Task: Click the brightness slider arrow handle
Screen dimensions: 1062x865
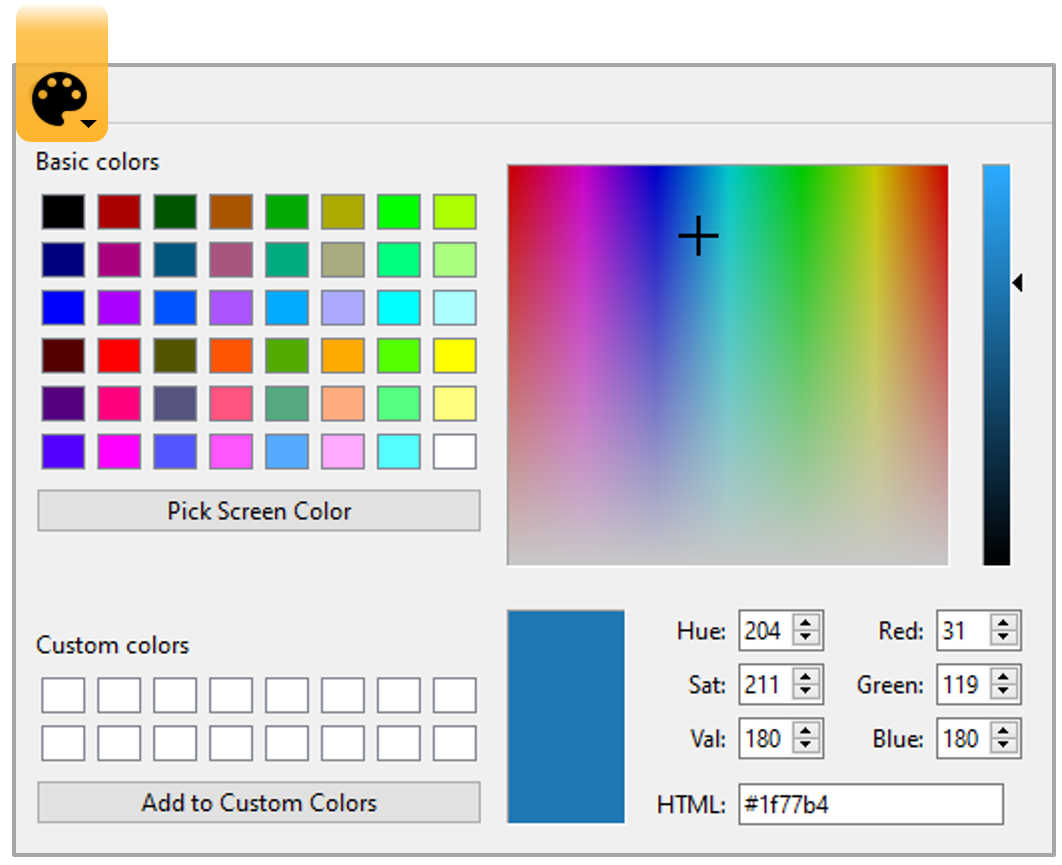Action: point(1017,284)
